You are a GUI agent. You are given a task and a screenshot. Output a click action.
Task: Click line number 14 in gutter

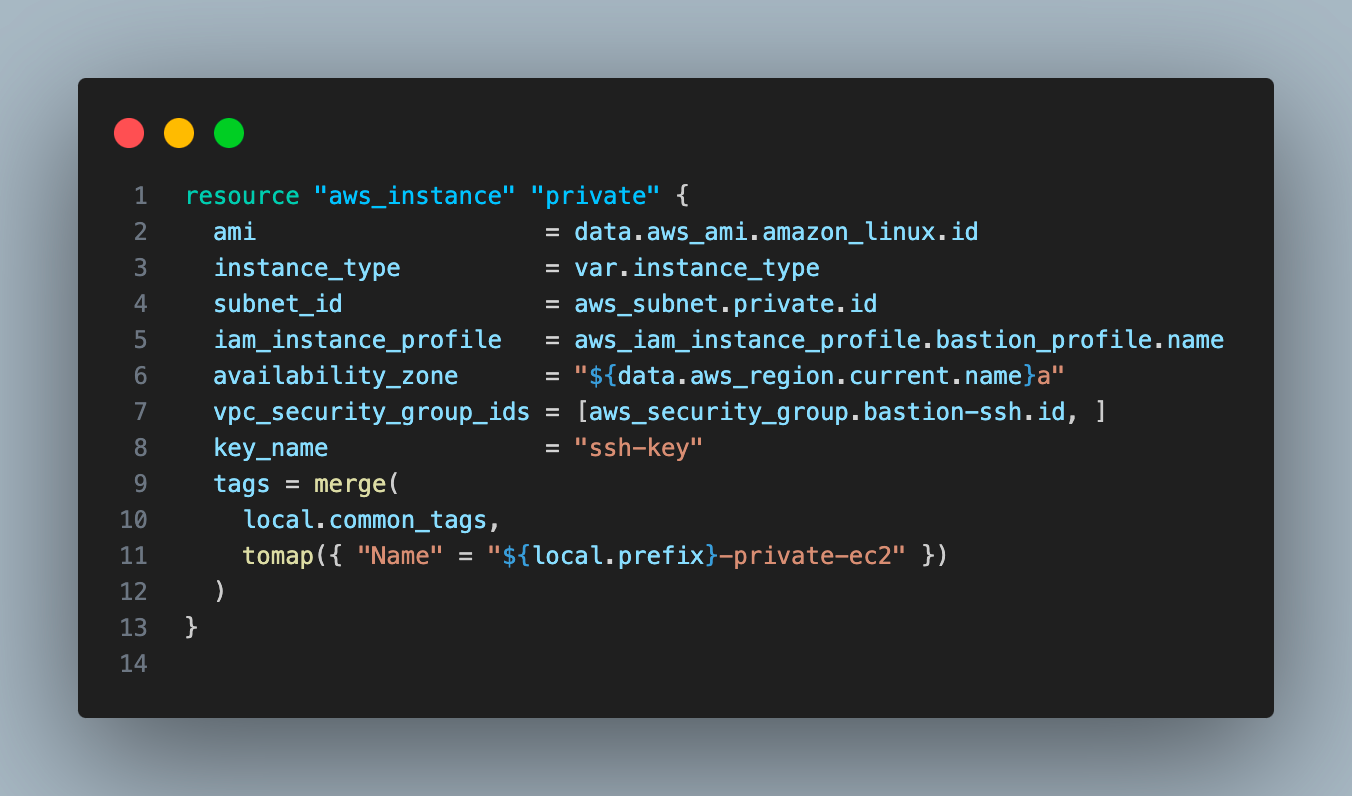[133, 664]
